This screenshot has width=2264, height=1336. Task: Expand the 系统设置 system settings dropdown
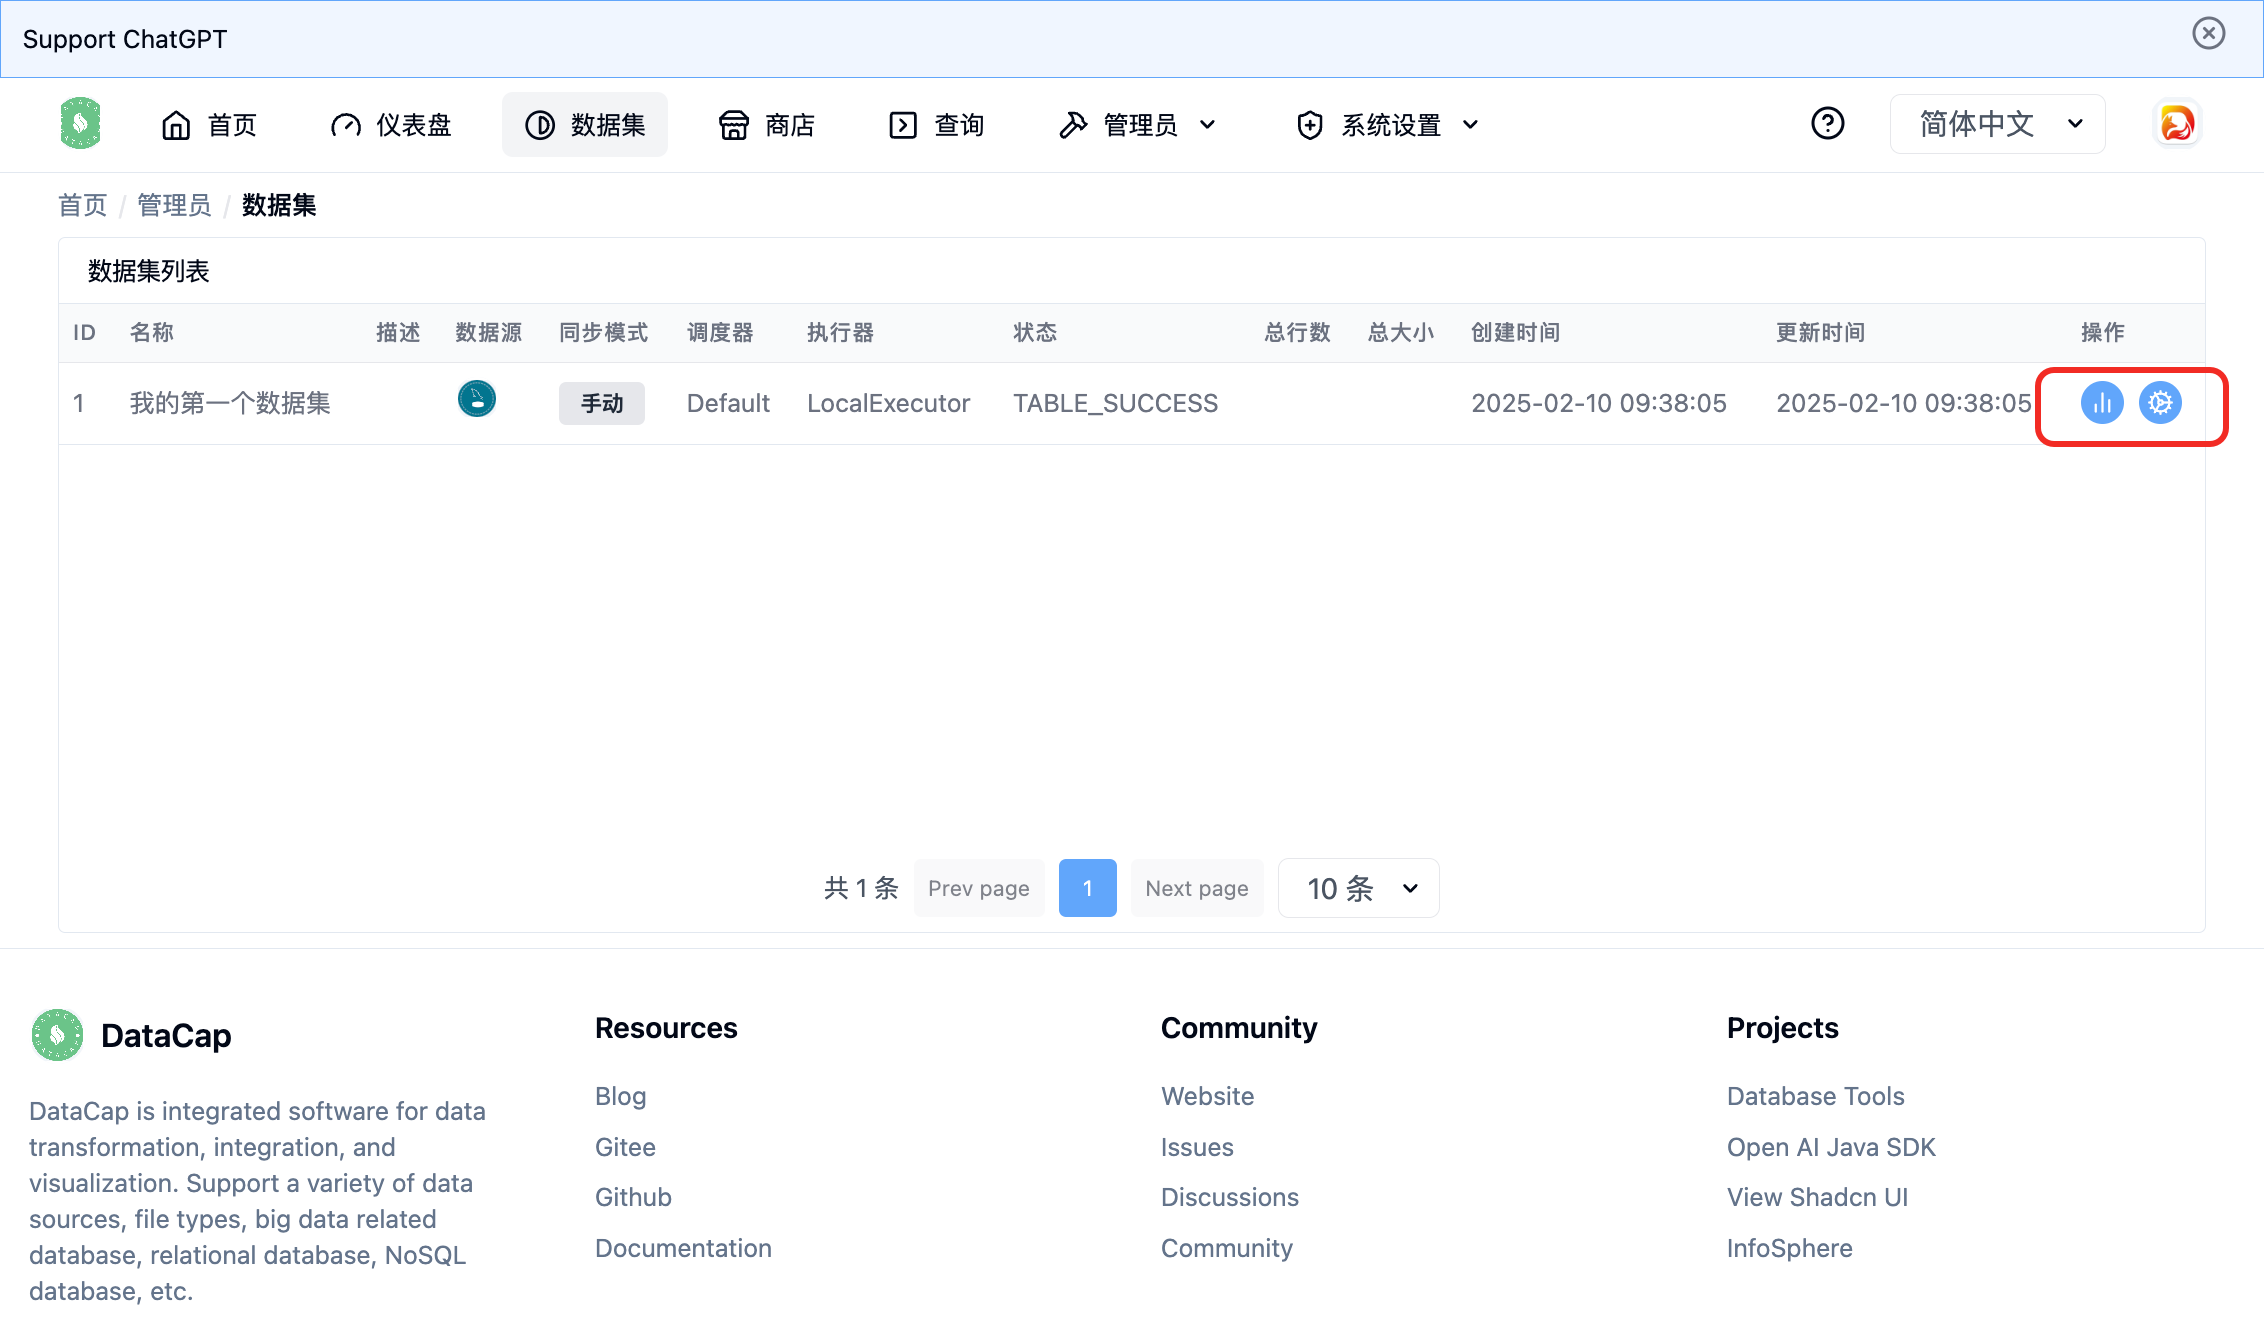click(x=1388, y=125)
